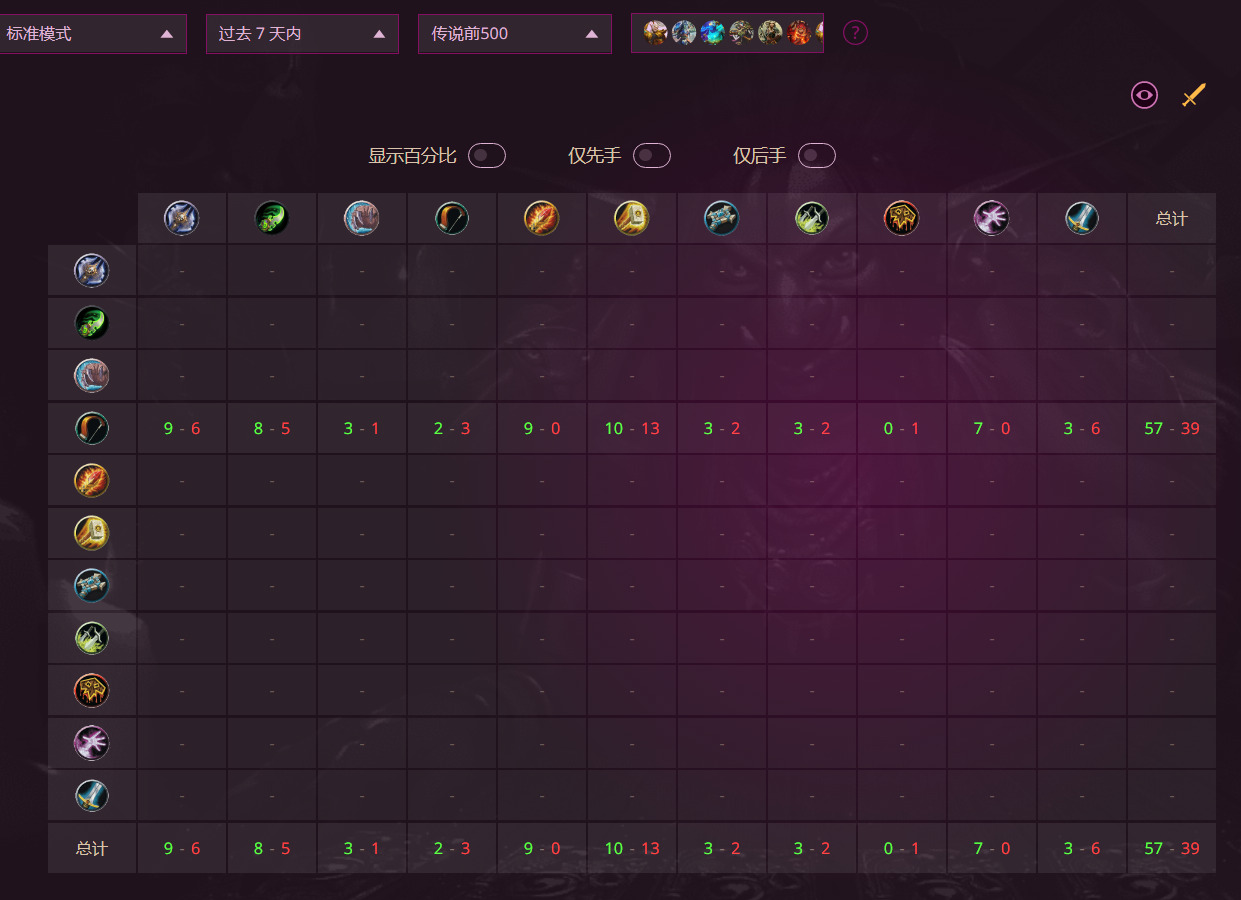Select the green Demon Hunter row icon
1241x900 pixels.
click(92, 323)
